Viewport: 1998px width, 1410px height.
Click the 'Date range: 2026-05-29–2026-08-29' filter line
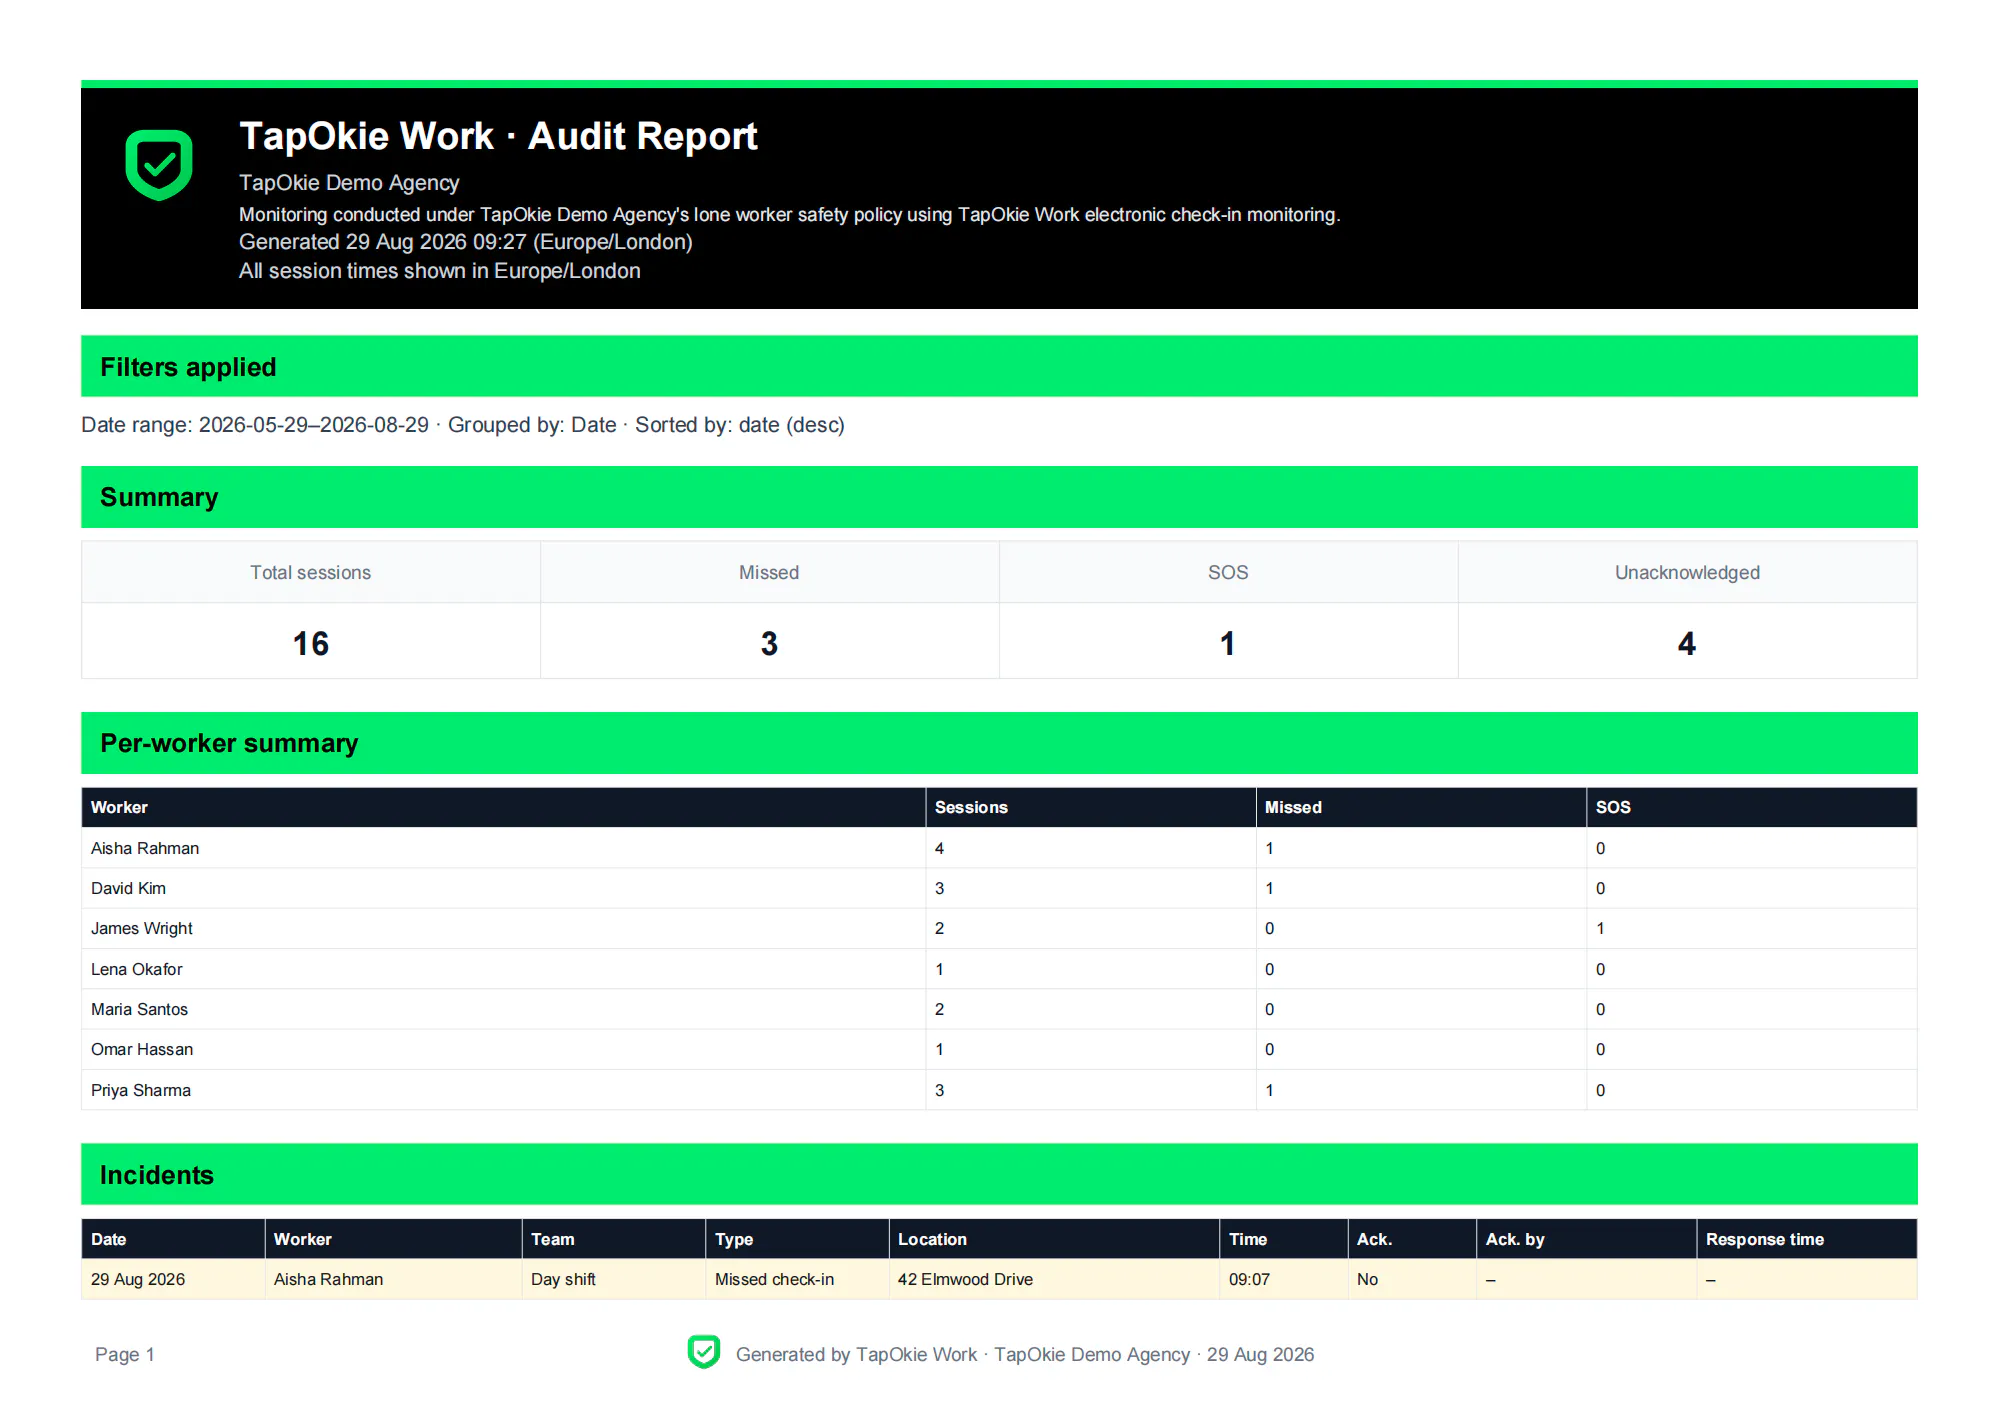pyautogui.click(x=463, y=425)
